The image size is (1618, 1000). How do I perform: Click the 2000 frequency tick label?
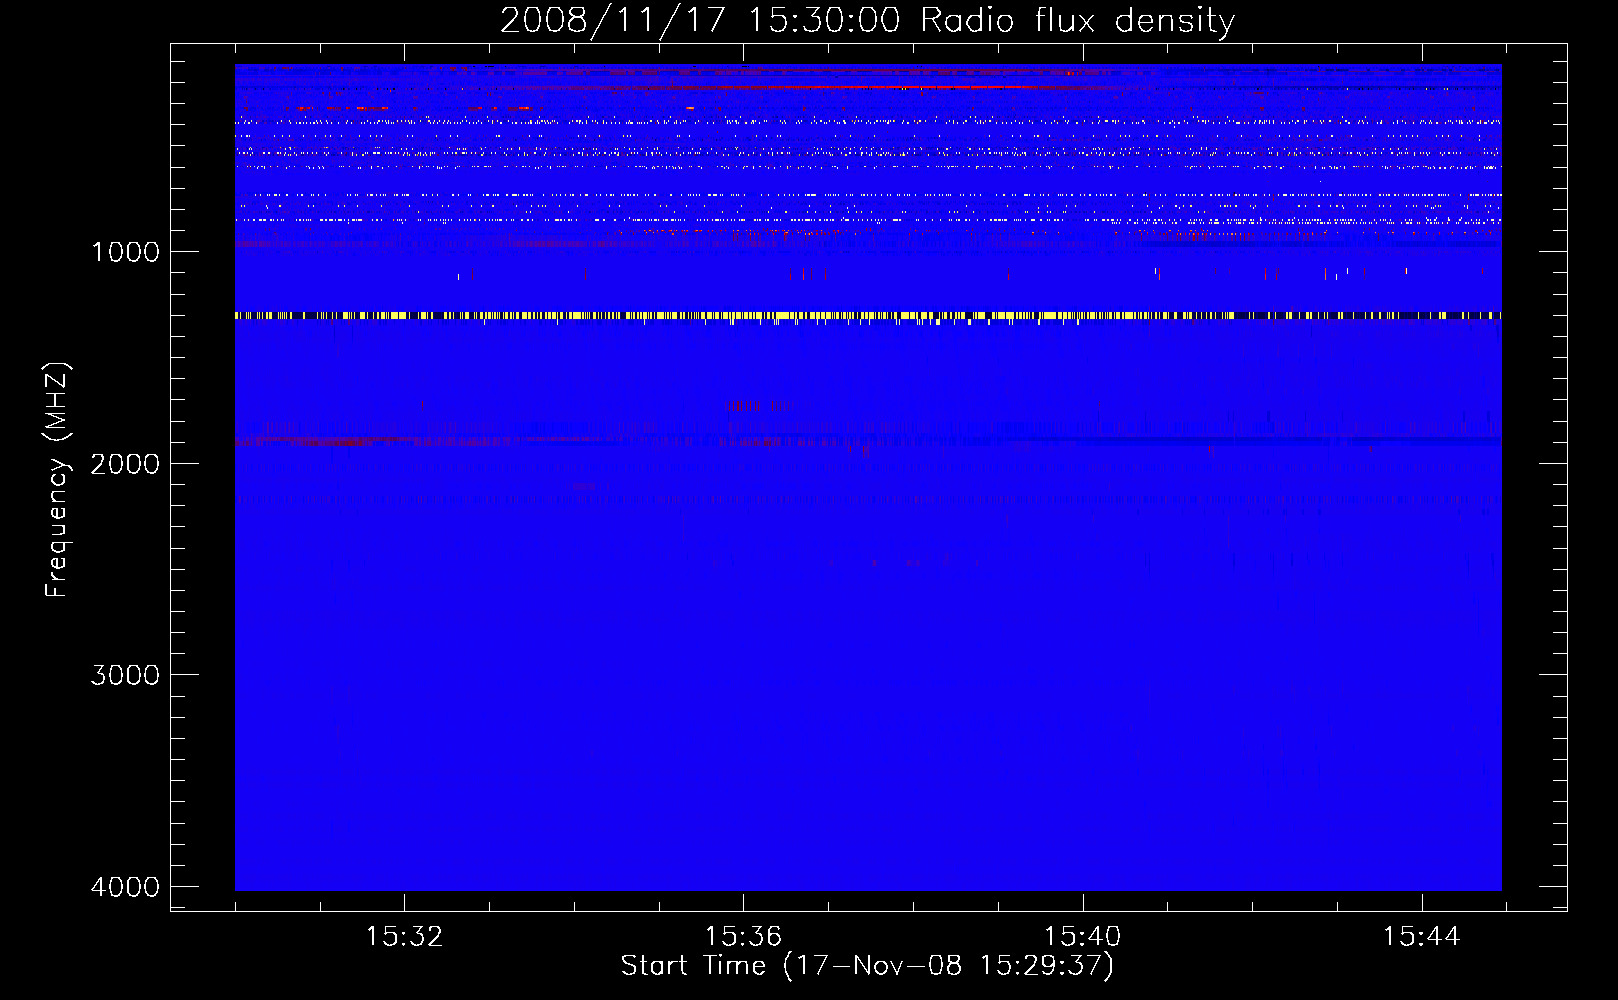coord(125,463)
